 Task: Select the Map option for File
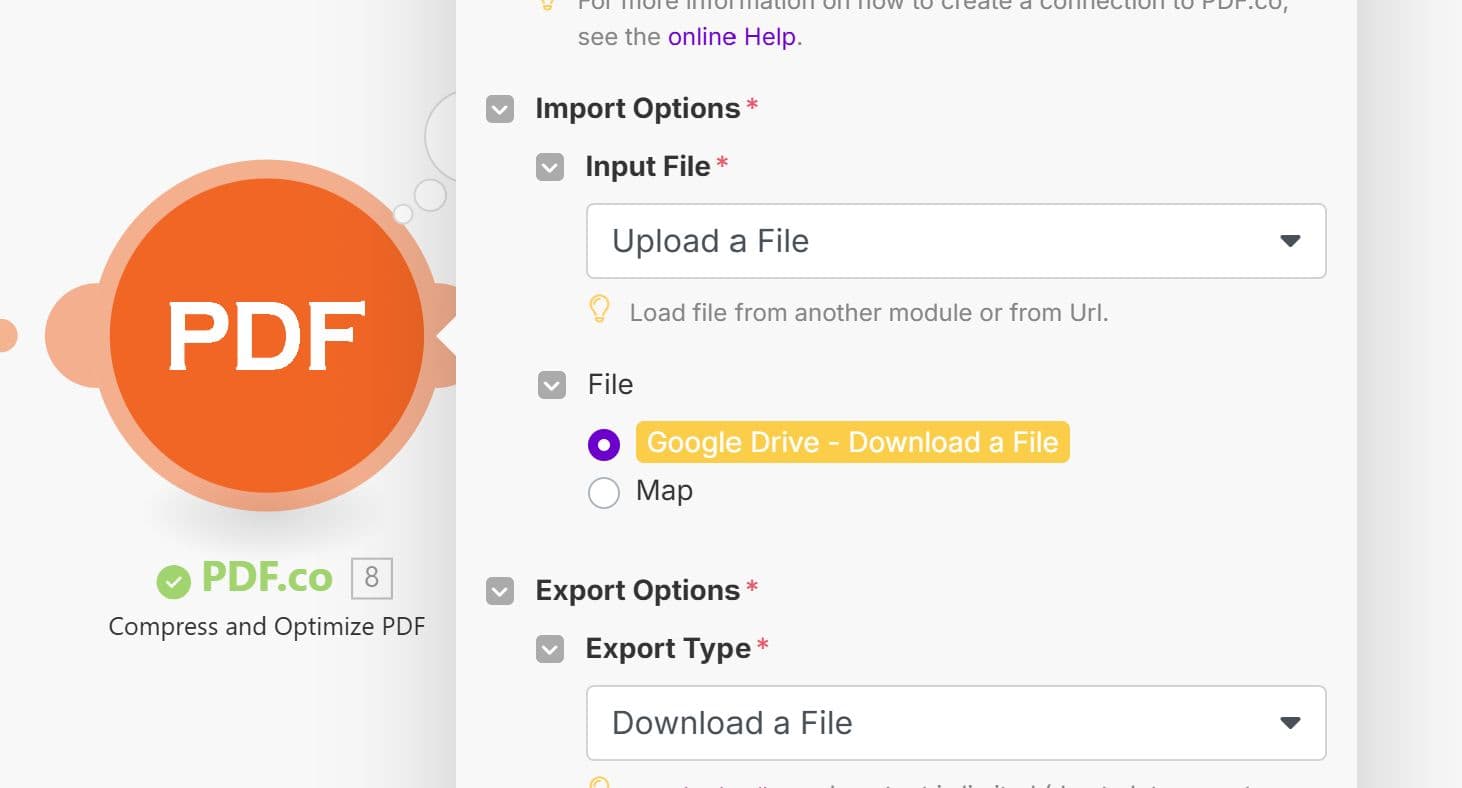pos(604,492)
